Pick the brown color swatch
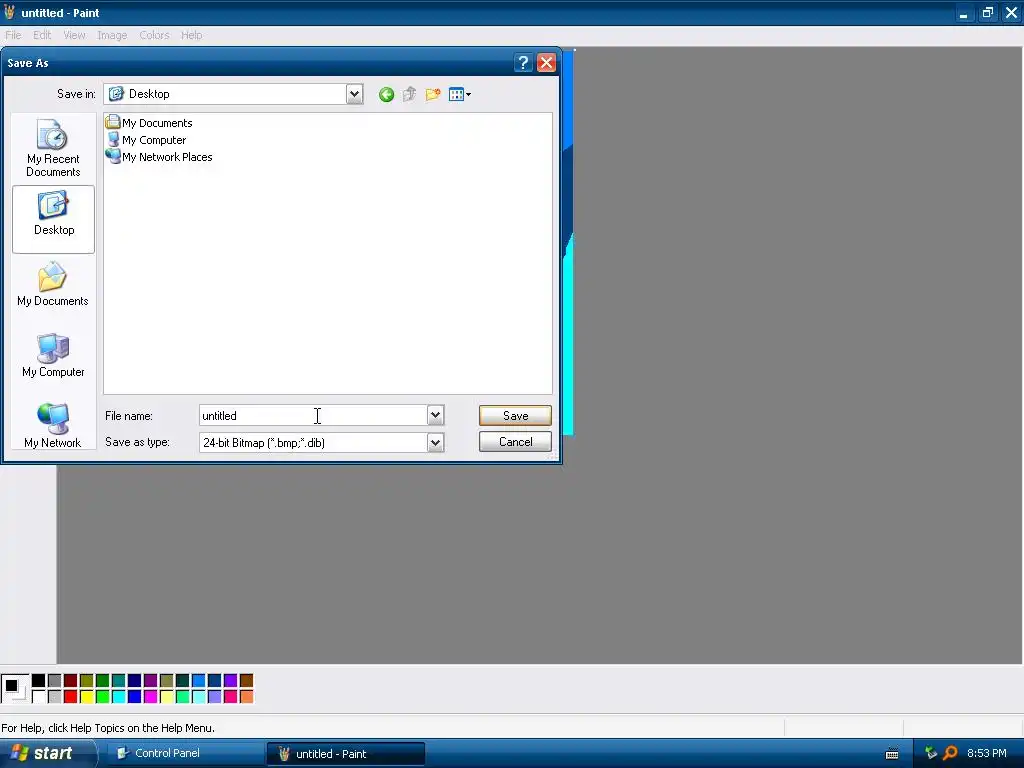The image size is (1024, 768). tap(246, 680)
